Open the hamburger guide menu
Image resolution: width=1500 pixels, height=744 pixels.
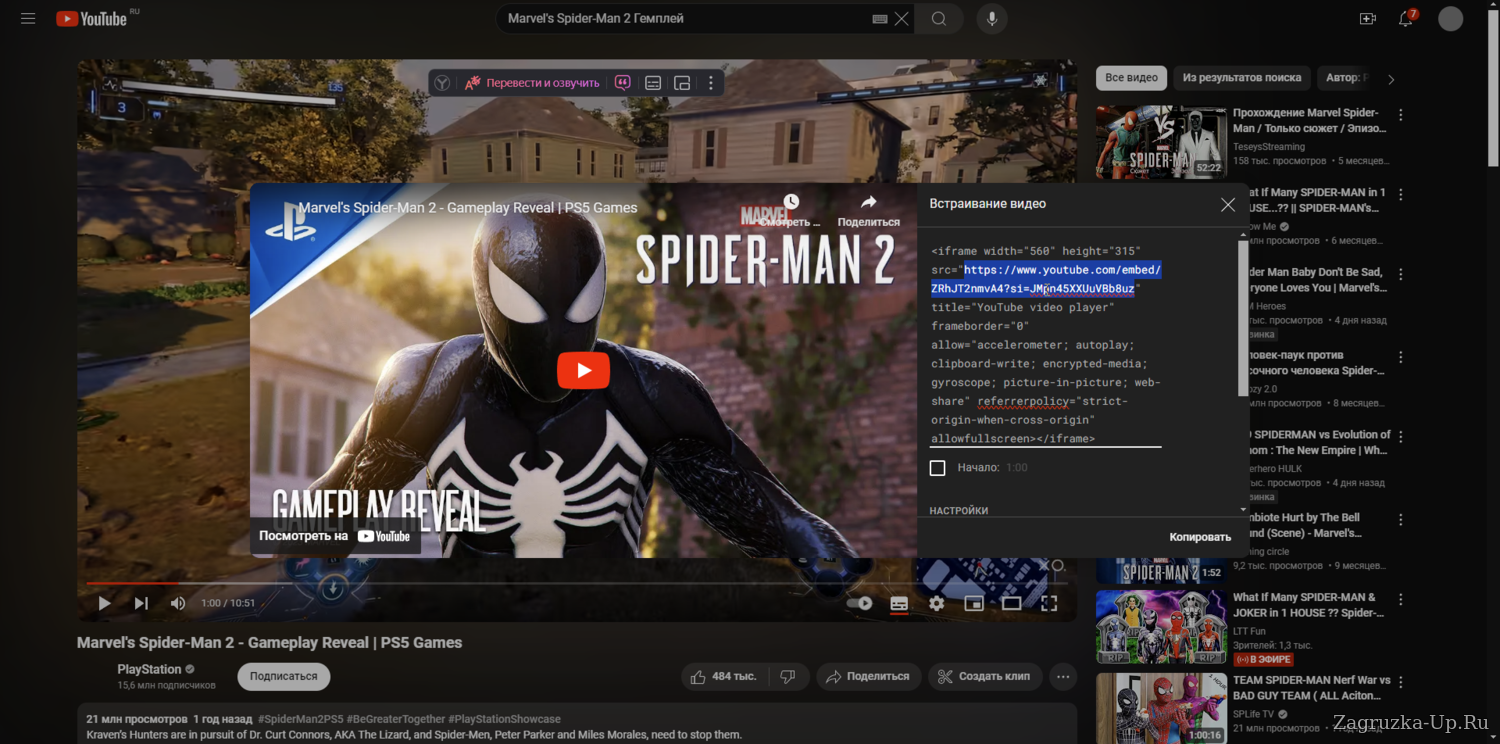click(x=28, y=19)
